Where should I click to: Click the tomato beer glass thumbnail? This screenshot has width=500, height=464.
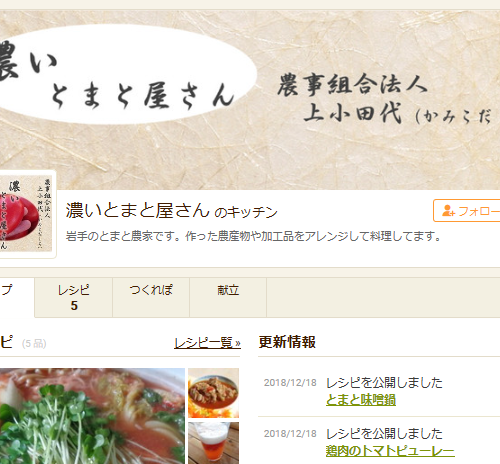click(x=213, y=443)
